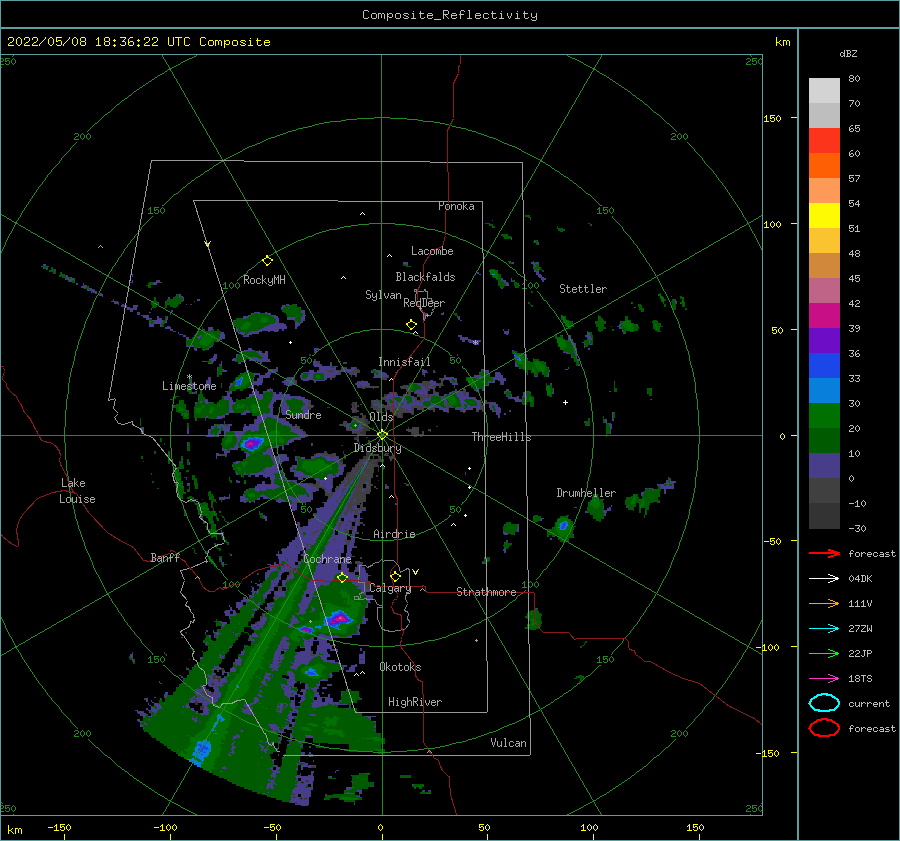Select the bright yellow 54 dBZ swatch

point(824,215)
